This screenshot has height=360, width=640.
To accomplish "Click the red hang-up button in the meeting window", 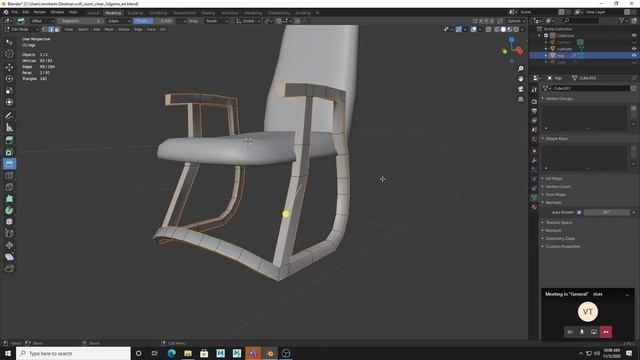I will pyautogui.click(x=606, y=332).
